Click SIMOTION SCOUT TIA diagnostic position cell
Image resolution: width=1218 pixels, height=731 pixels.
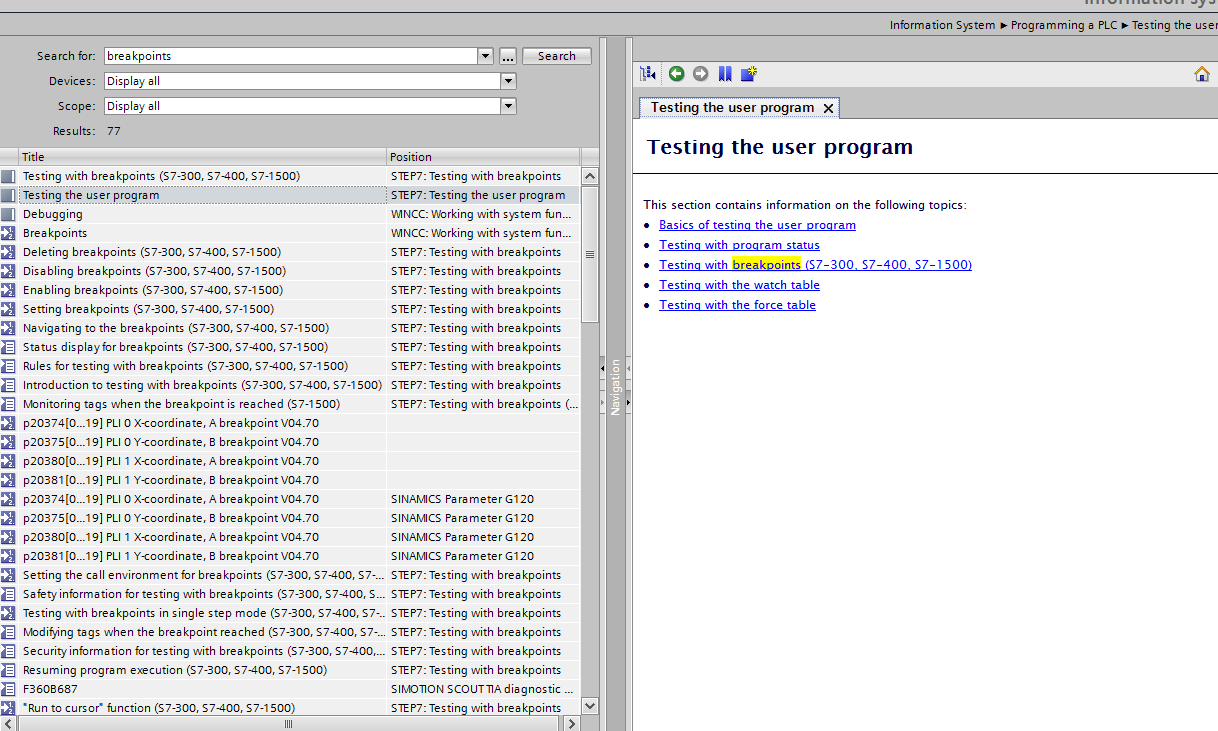pyautogui.click(x=483, y=689)
